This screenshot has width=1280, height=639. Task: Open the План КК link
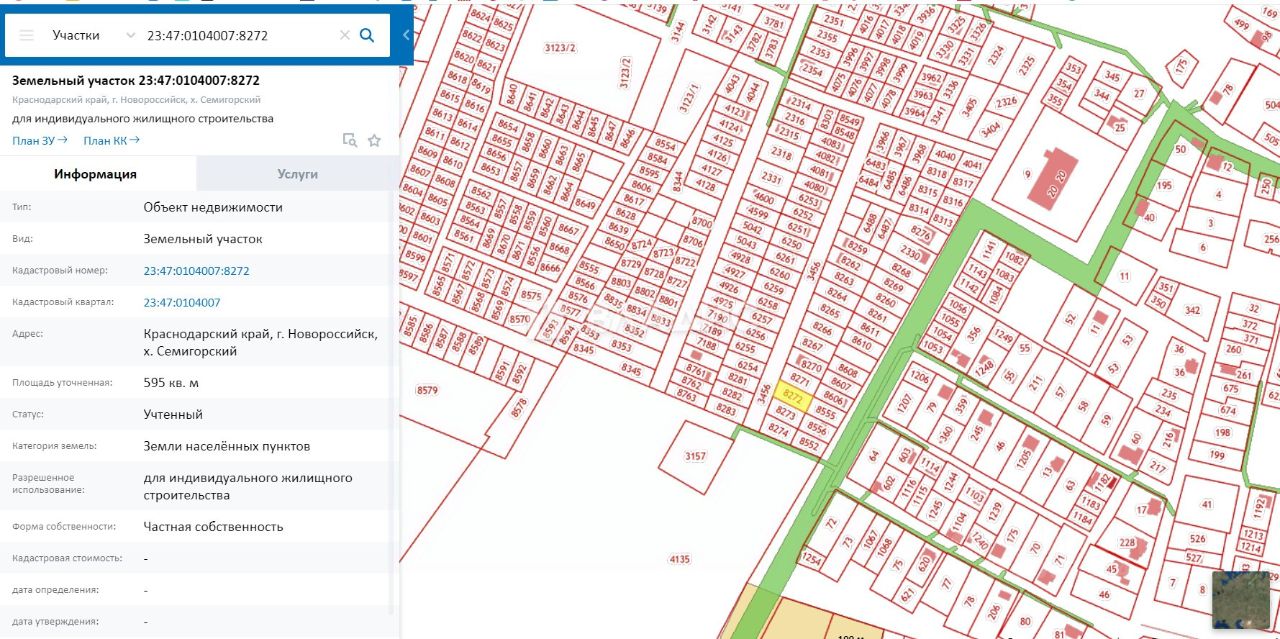[111, 141]
